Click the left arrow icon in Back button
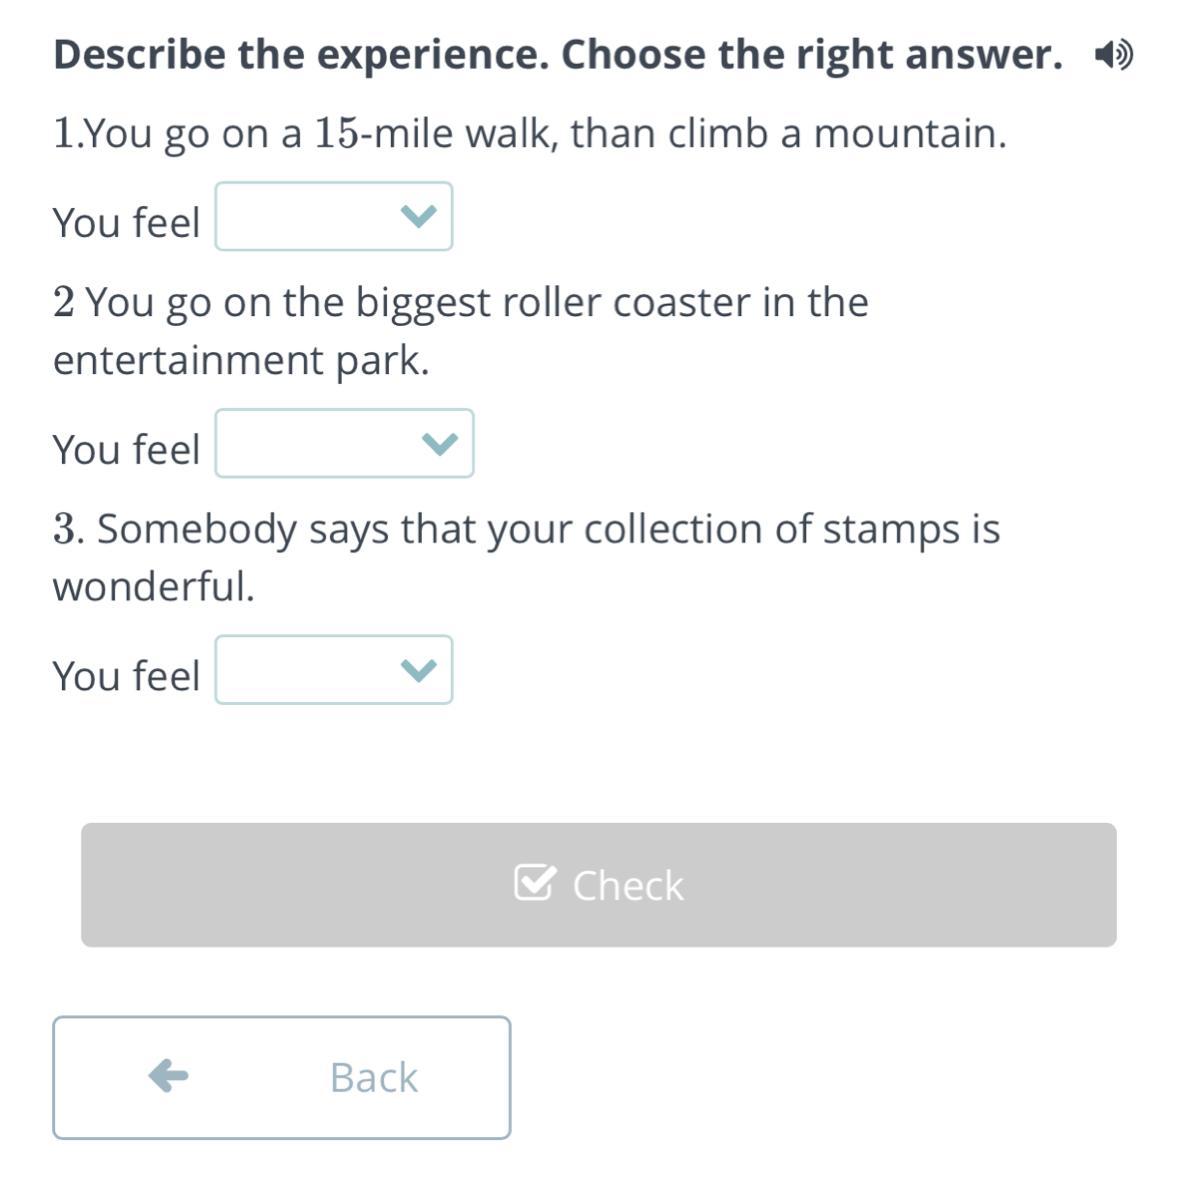The image size is (1199, 1200). tap(168, 1076)
